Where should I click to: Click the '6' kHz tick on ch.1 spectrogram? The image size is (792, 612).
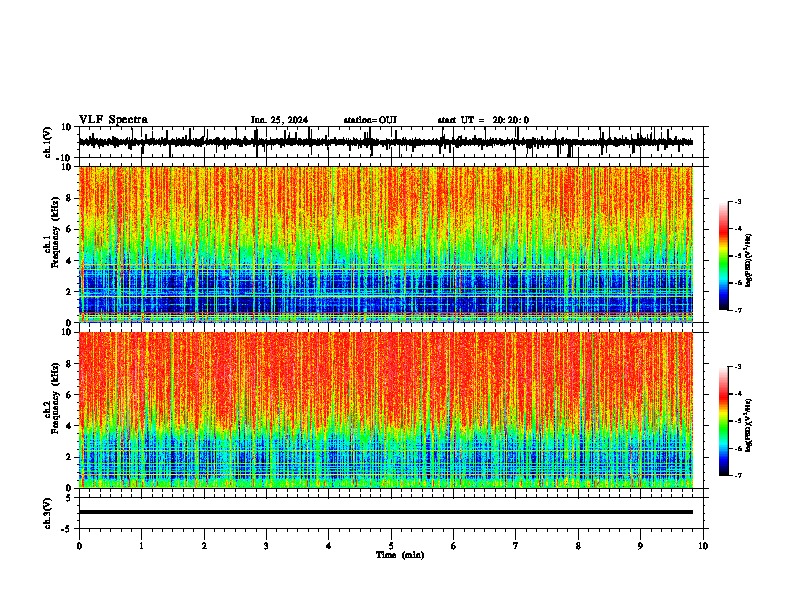pyautogui.click(x=70, y=230)
